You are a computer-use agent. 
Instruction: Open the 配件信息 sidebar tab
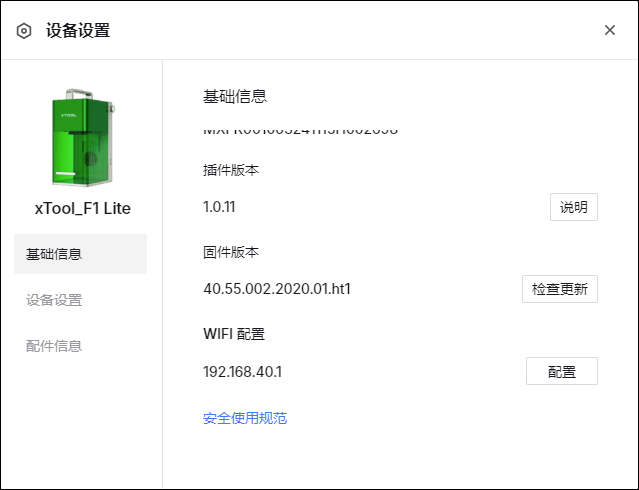(54, 346)
